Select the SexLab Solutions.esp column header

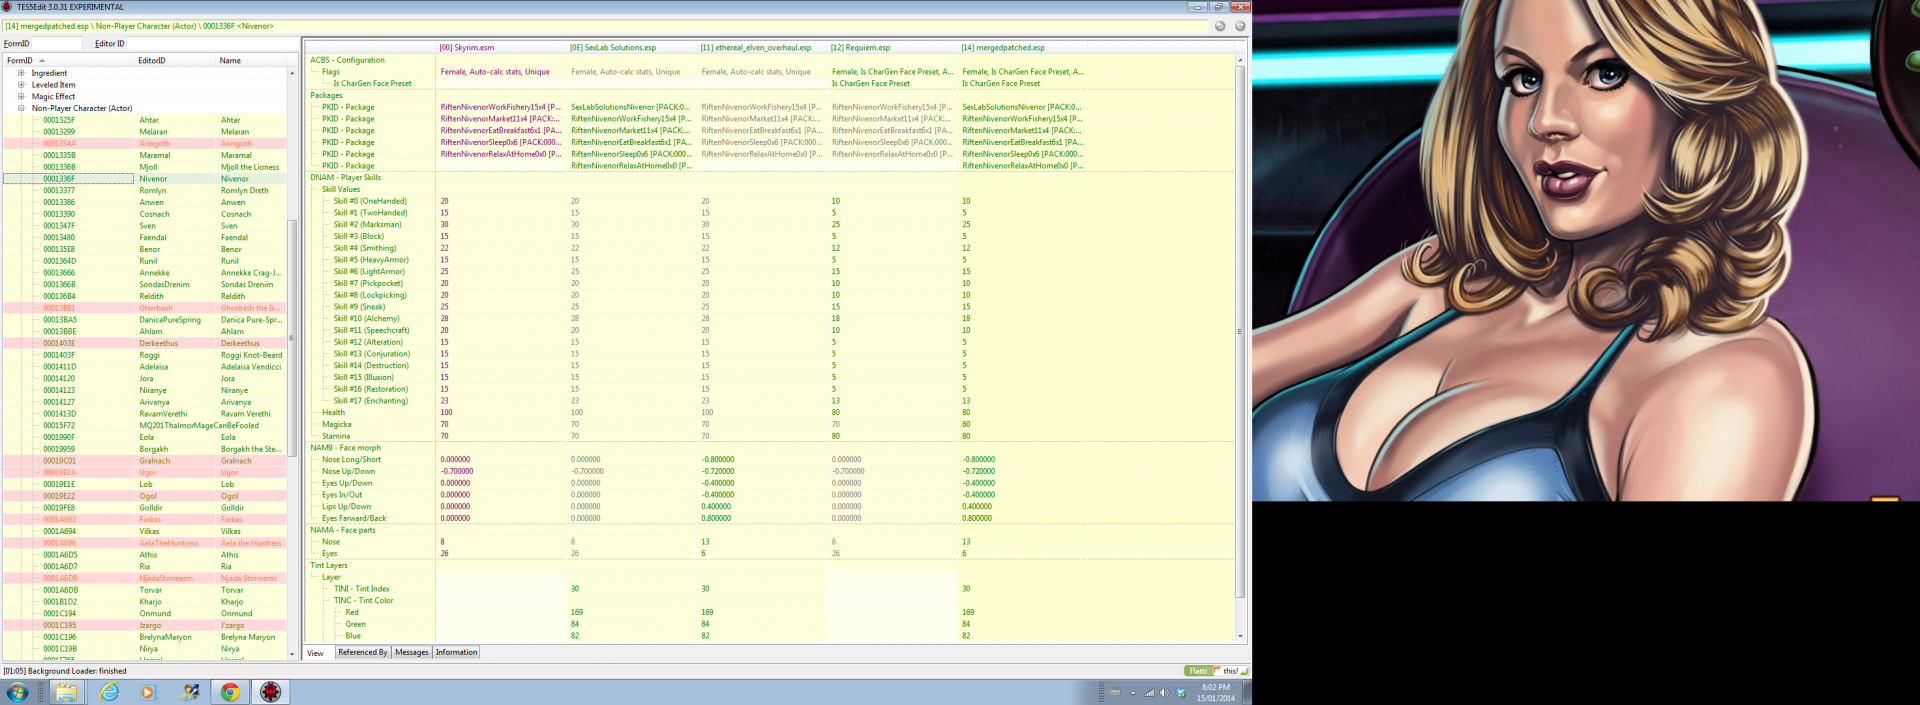631,47
